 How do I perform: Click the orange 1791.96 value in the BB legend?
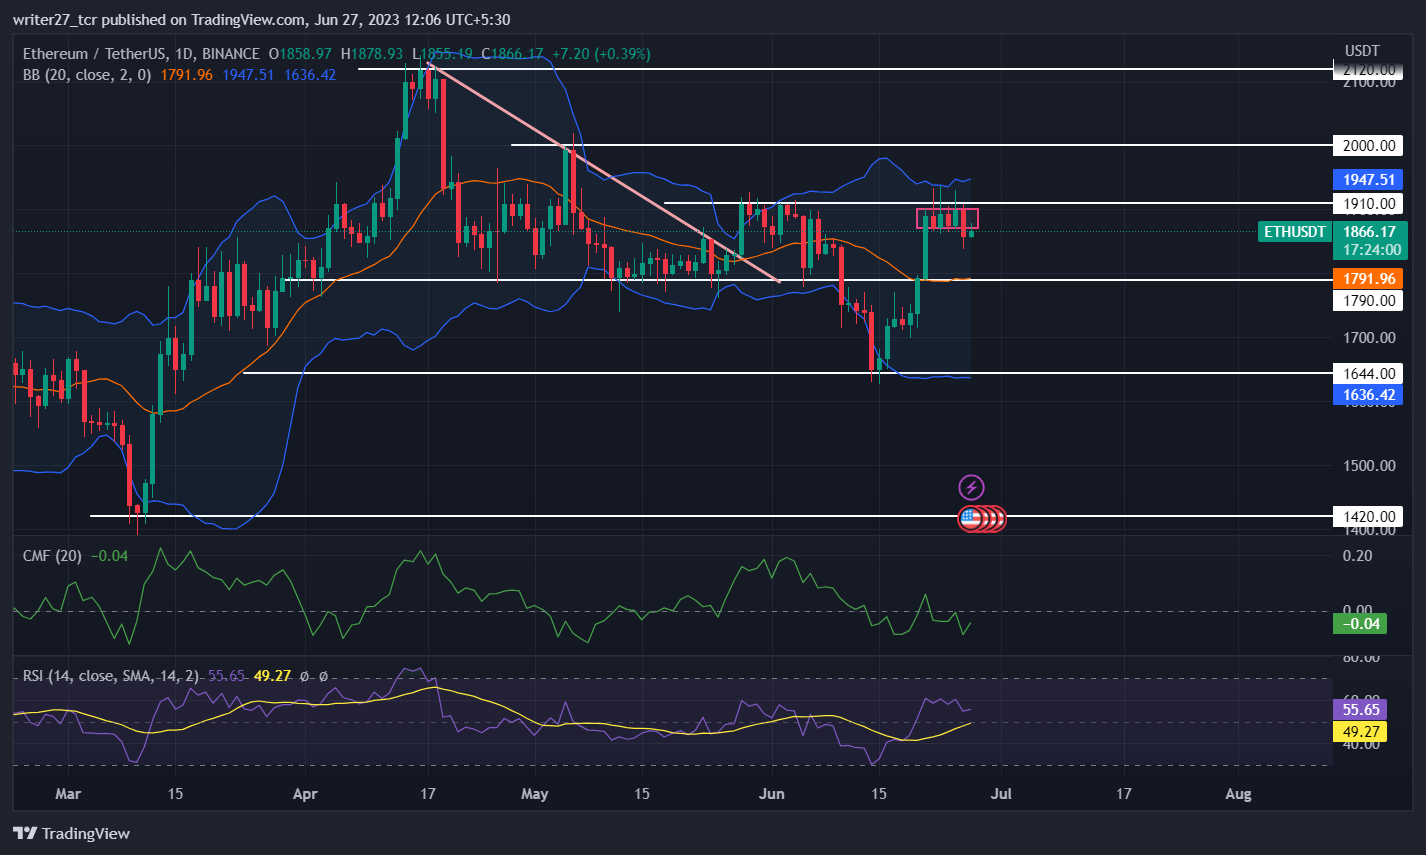pos(185,74)
